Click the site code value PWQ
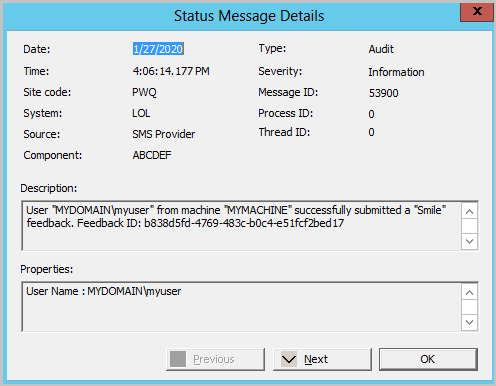 (x=144, y=92)
